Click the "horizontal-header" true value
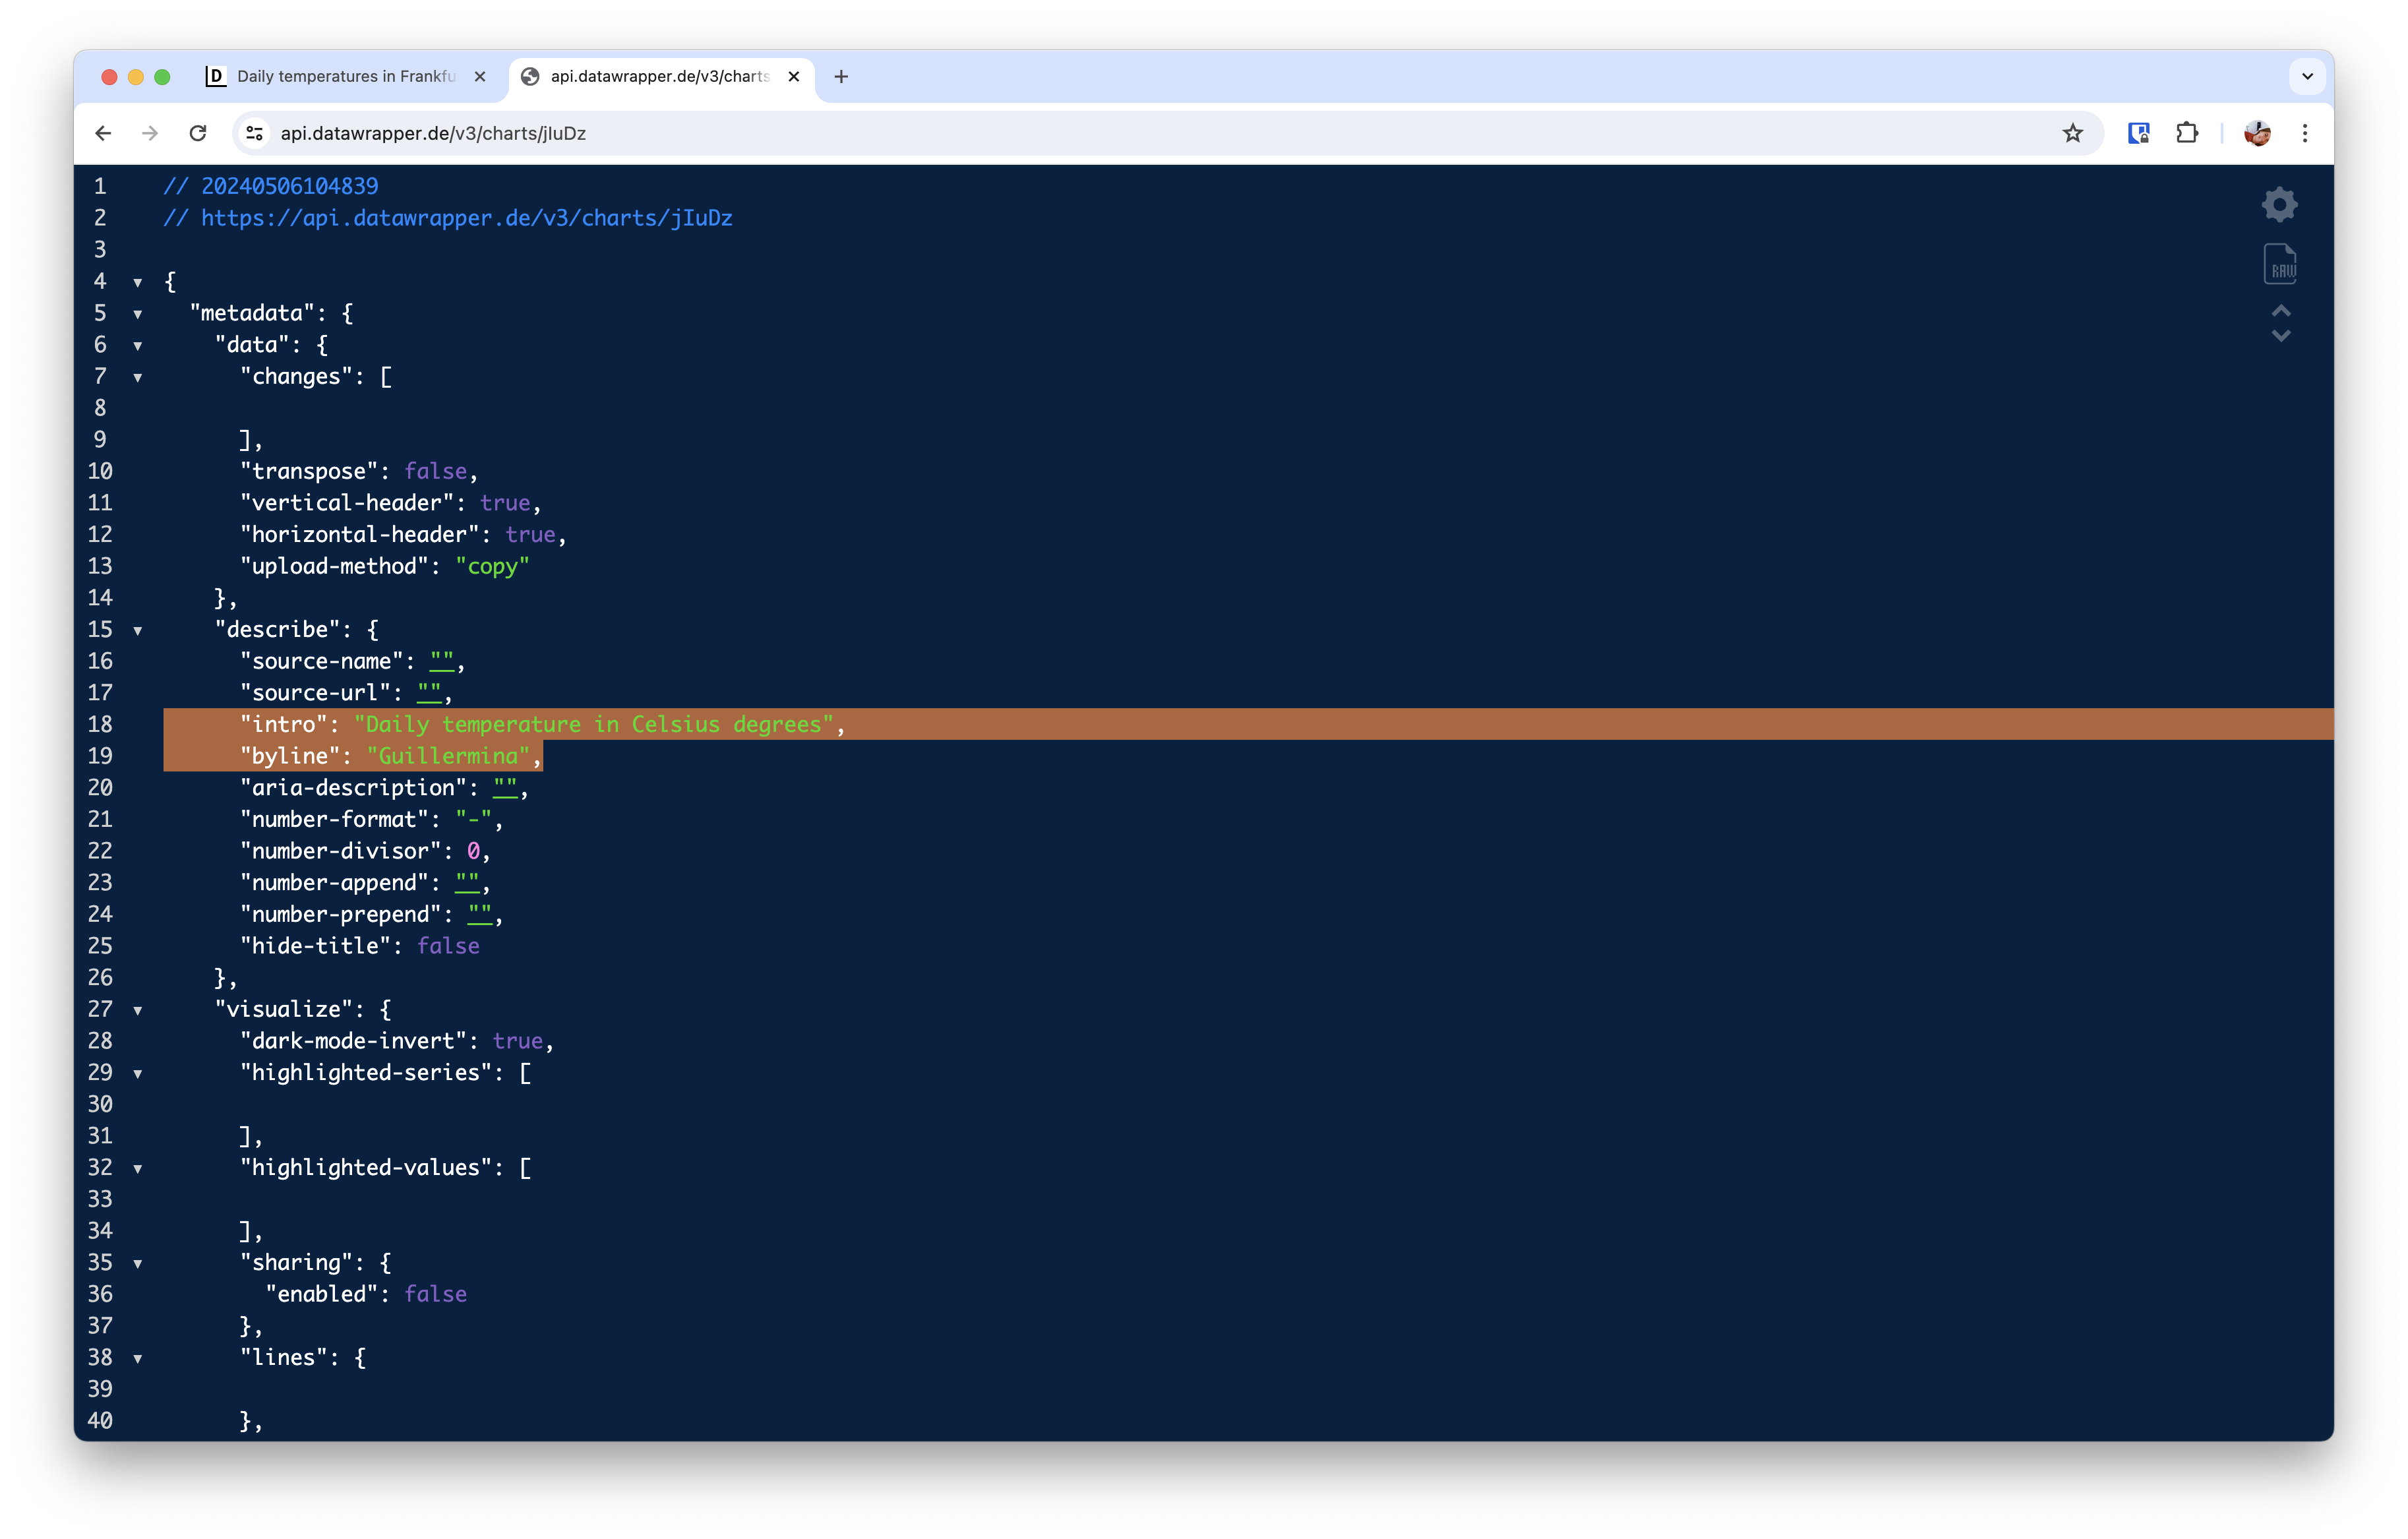This screenshot has width=2408, height=1539. [x=530, y=535]
